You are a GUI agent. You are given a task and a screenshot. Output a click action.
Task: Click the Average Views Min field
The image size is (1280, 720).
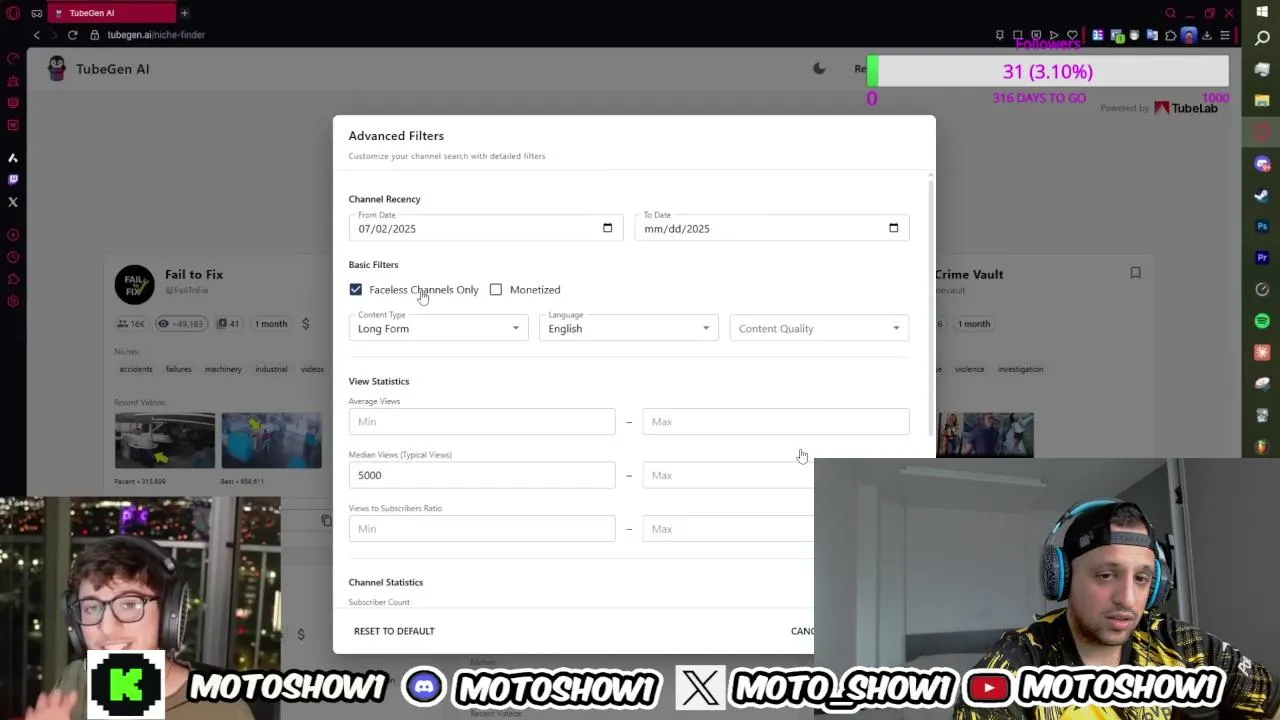point(482,421)
